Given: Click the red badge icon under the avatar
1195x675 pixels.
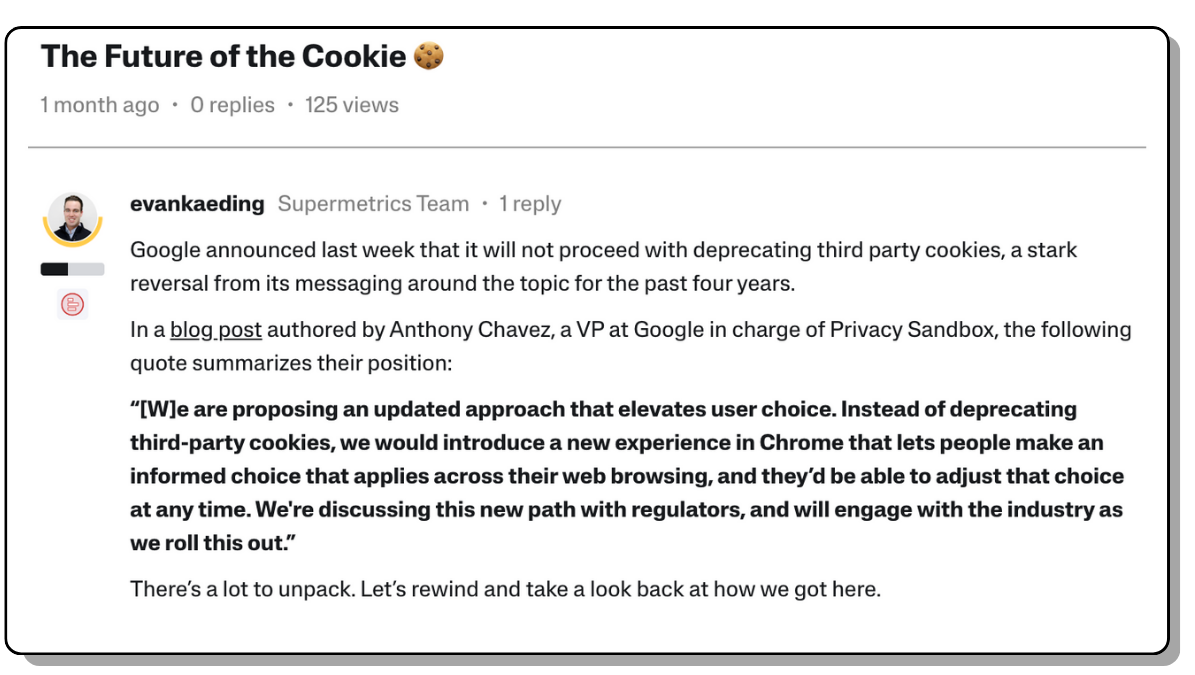Looking at the screenshot, I should 73,304.
